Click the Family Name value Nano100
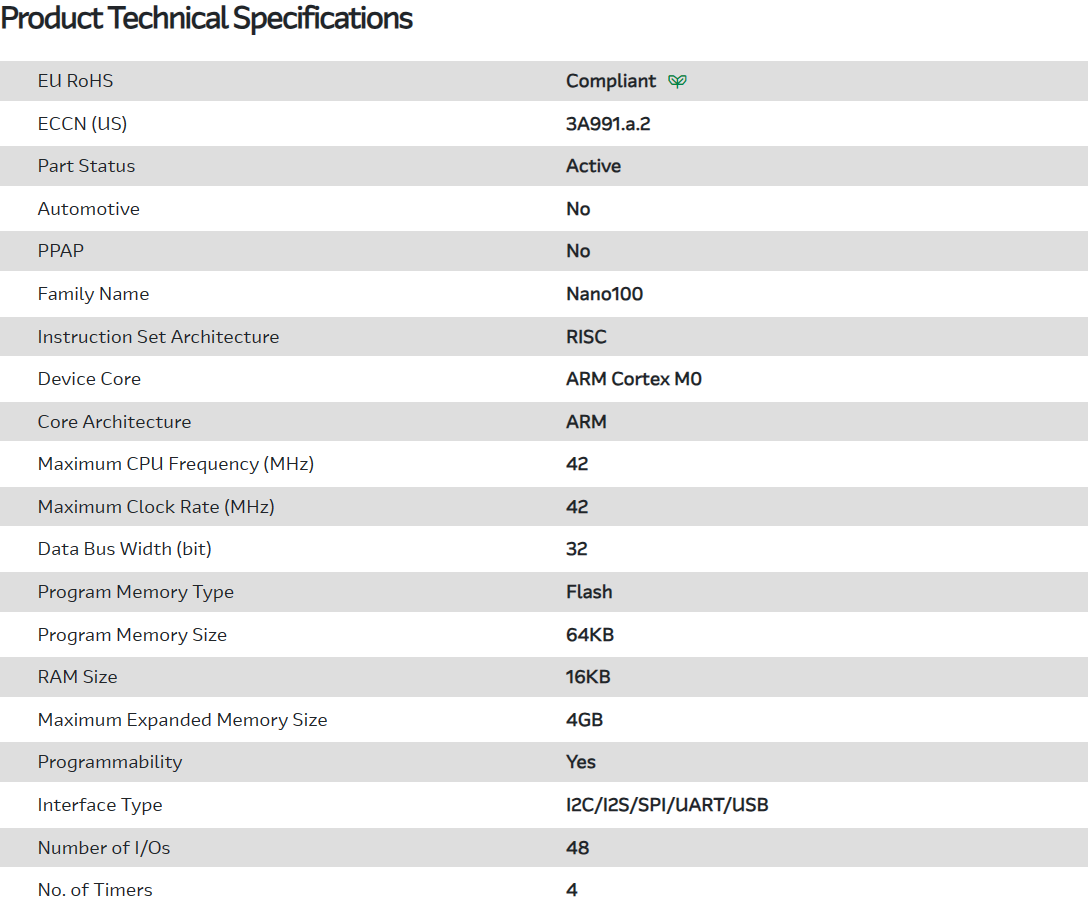This screenshot has width=1088, height=905. (x=604, y=294)
